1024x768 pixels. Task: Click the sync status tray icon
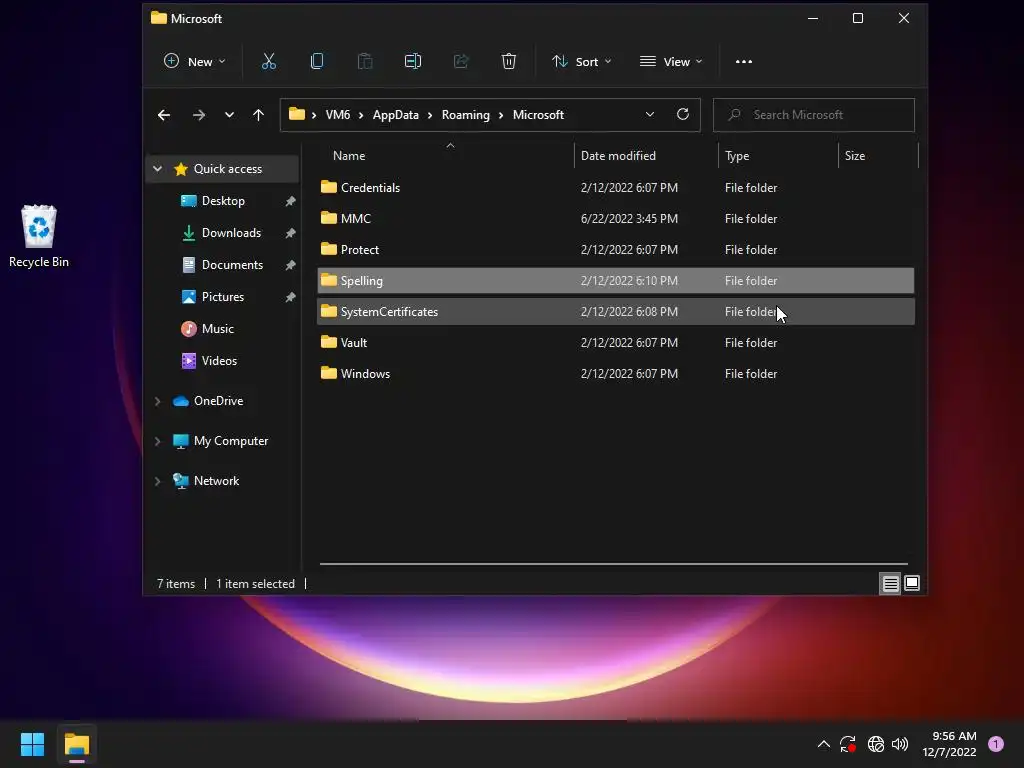click(848, 744)
